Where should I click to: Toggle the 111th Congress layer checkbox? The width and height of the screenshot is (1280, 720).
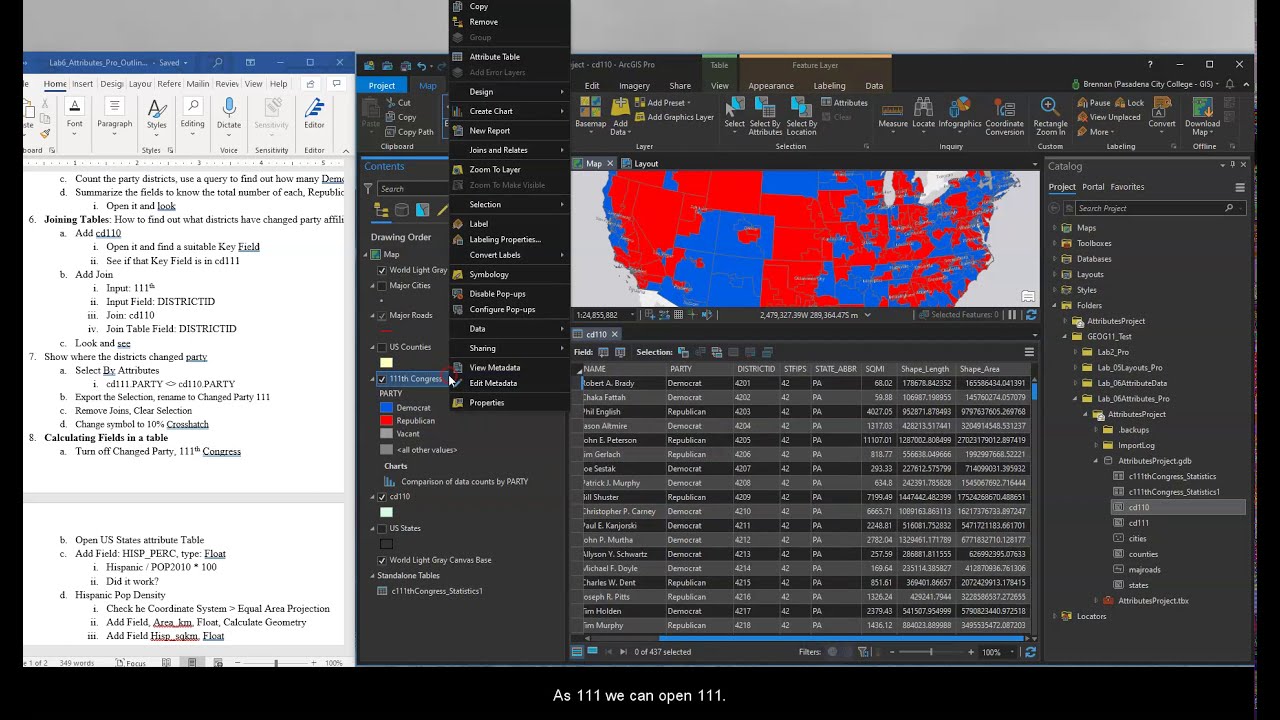[x=381, y=380]
